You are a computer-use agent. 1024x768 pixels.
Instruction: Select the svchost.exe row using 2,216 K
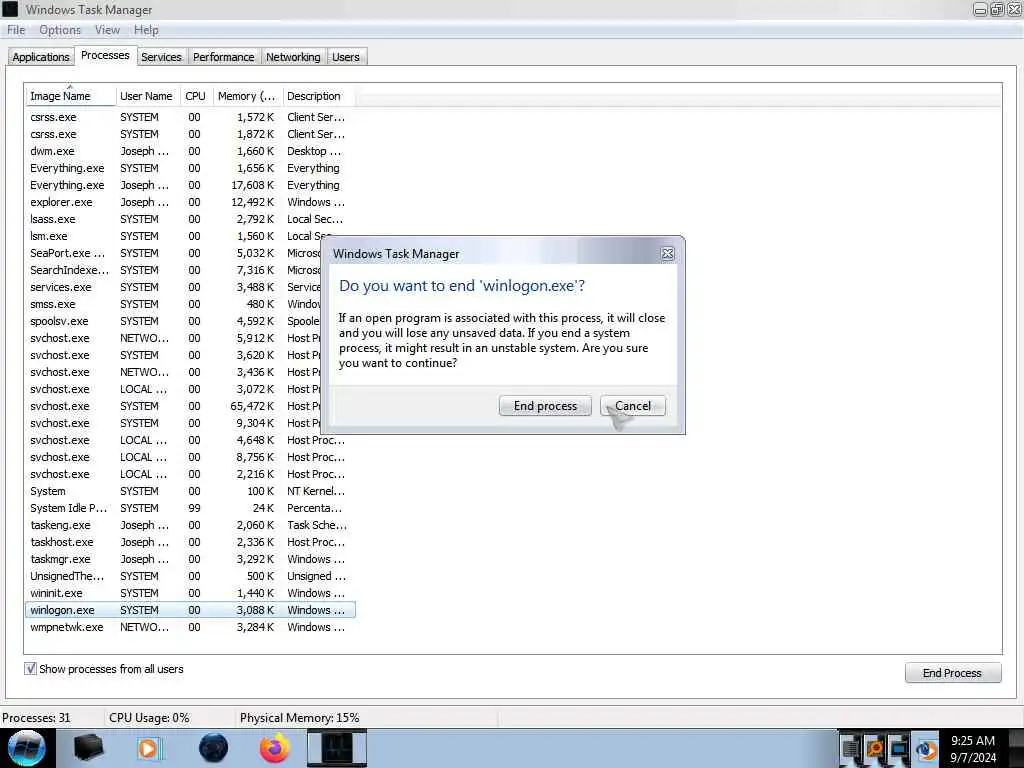190,474
